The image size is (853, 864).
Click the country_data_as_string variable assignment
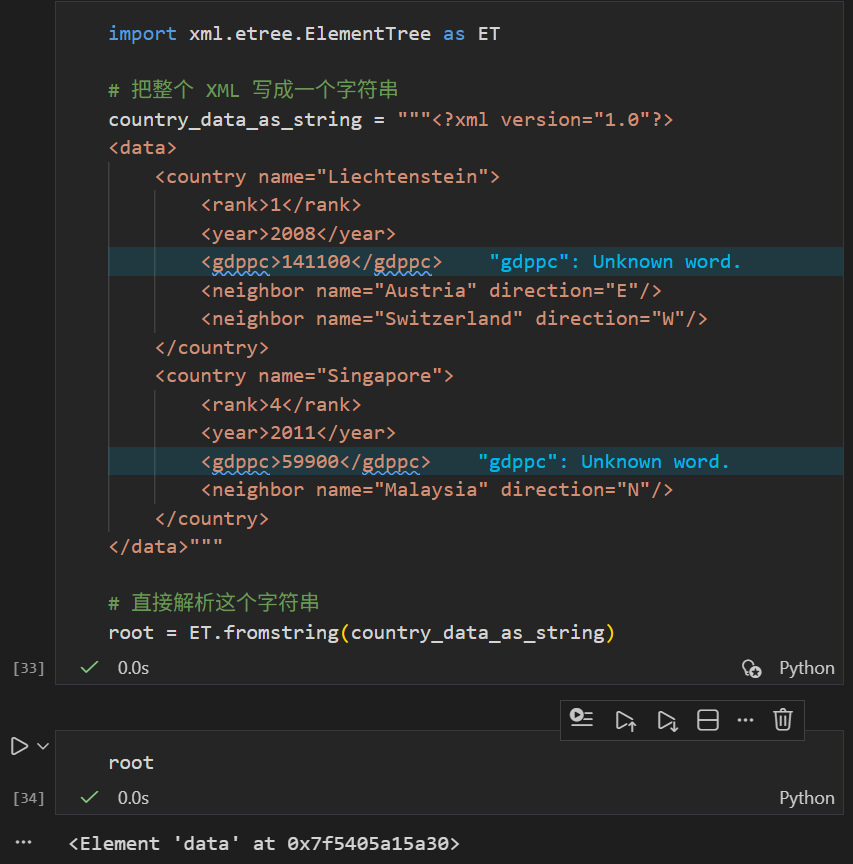(235, 120)
